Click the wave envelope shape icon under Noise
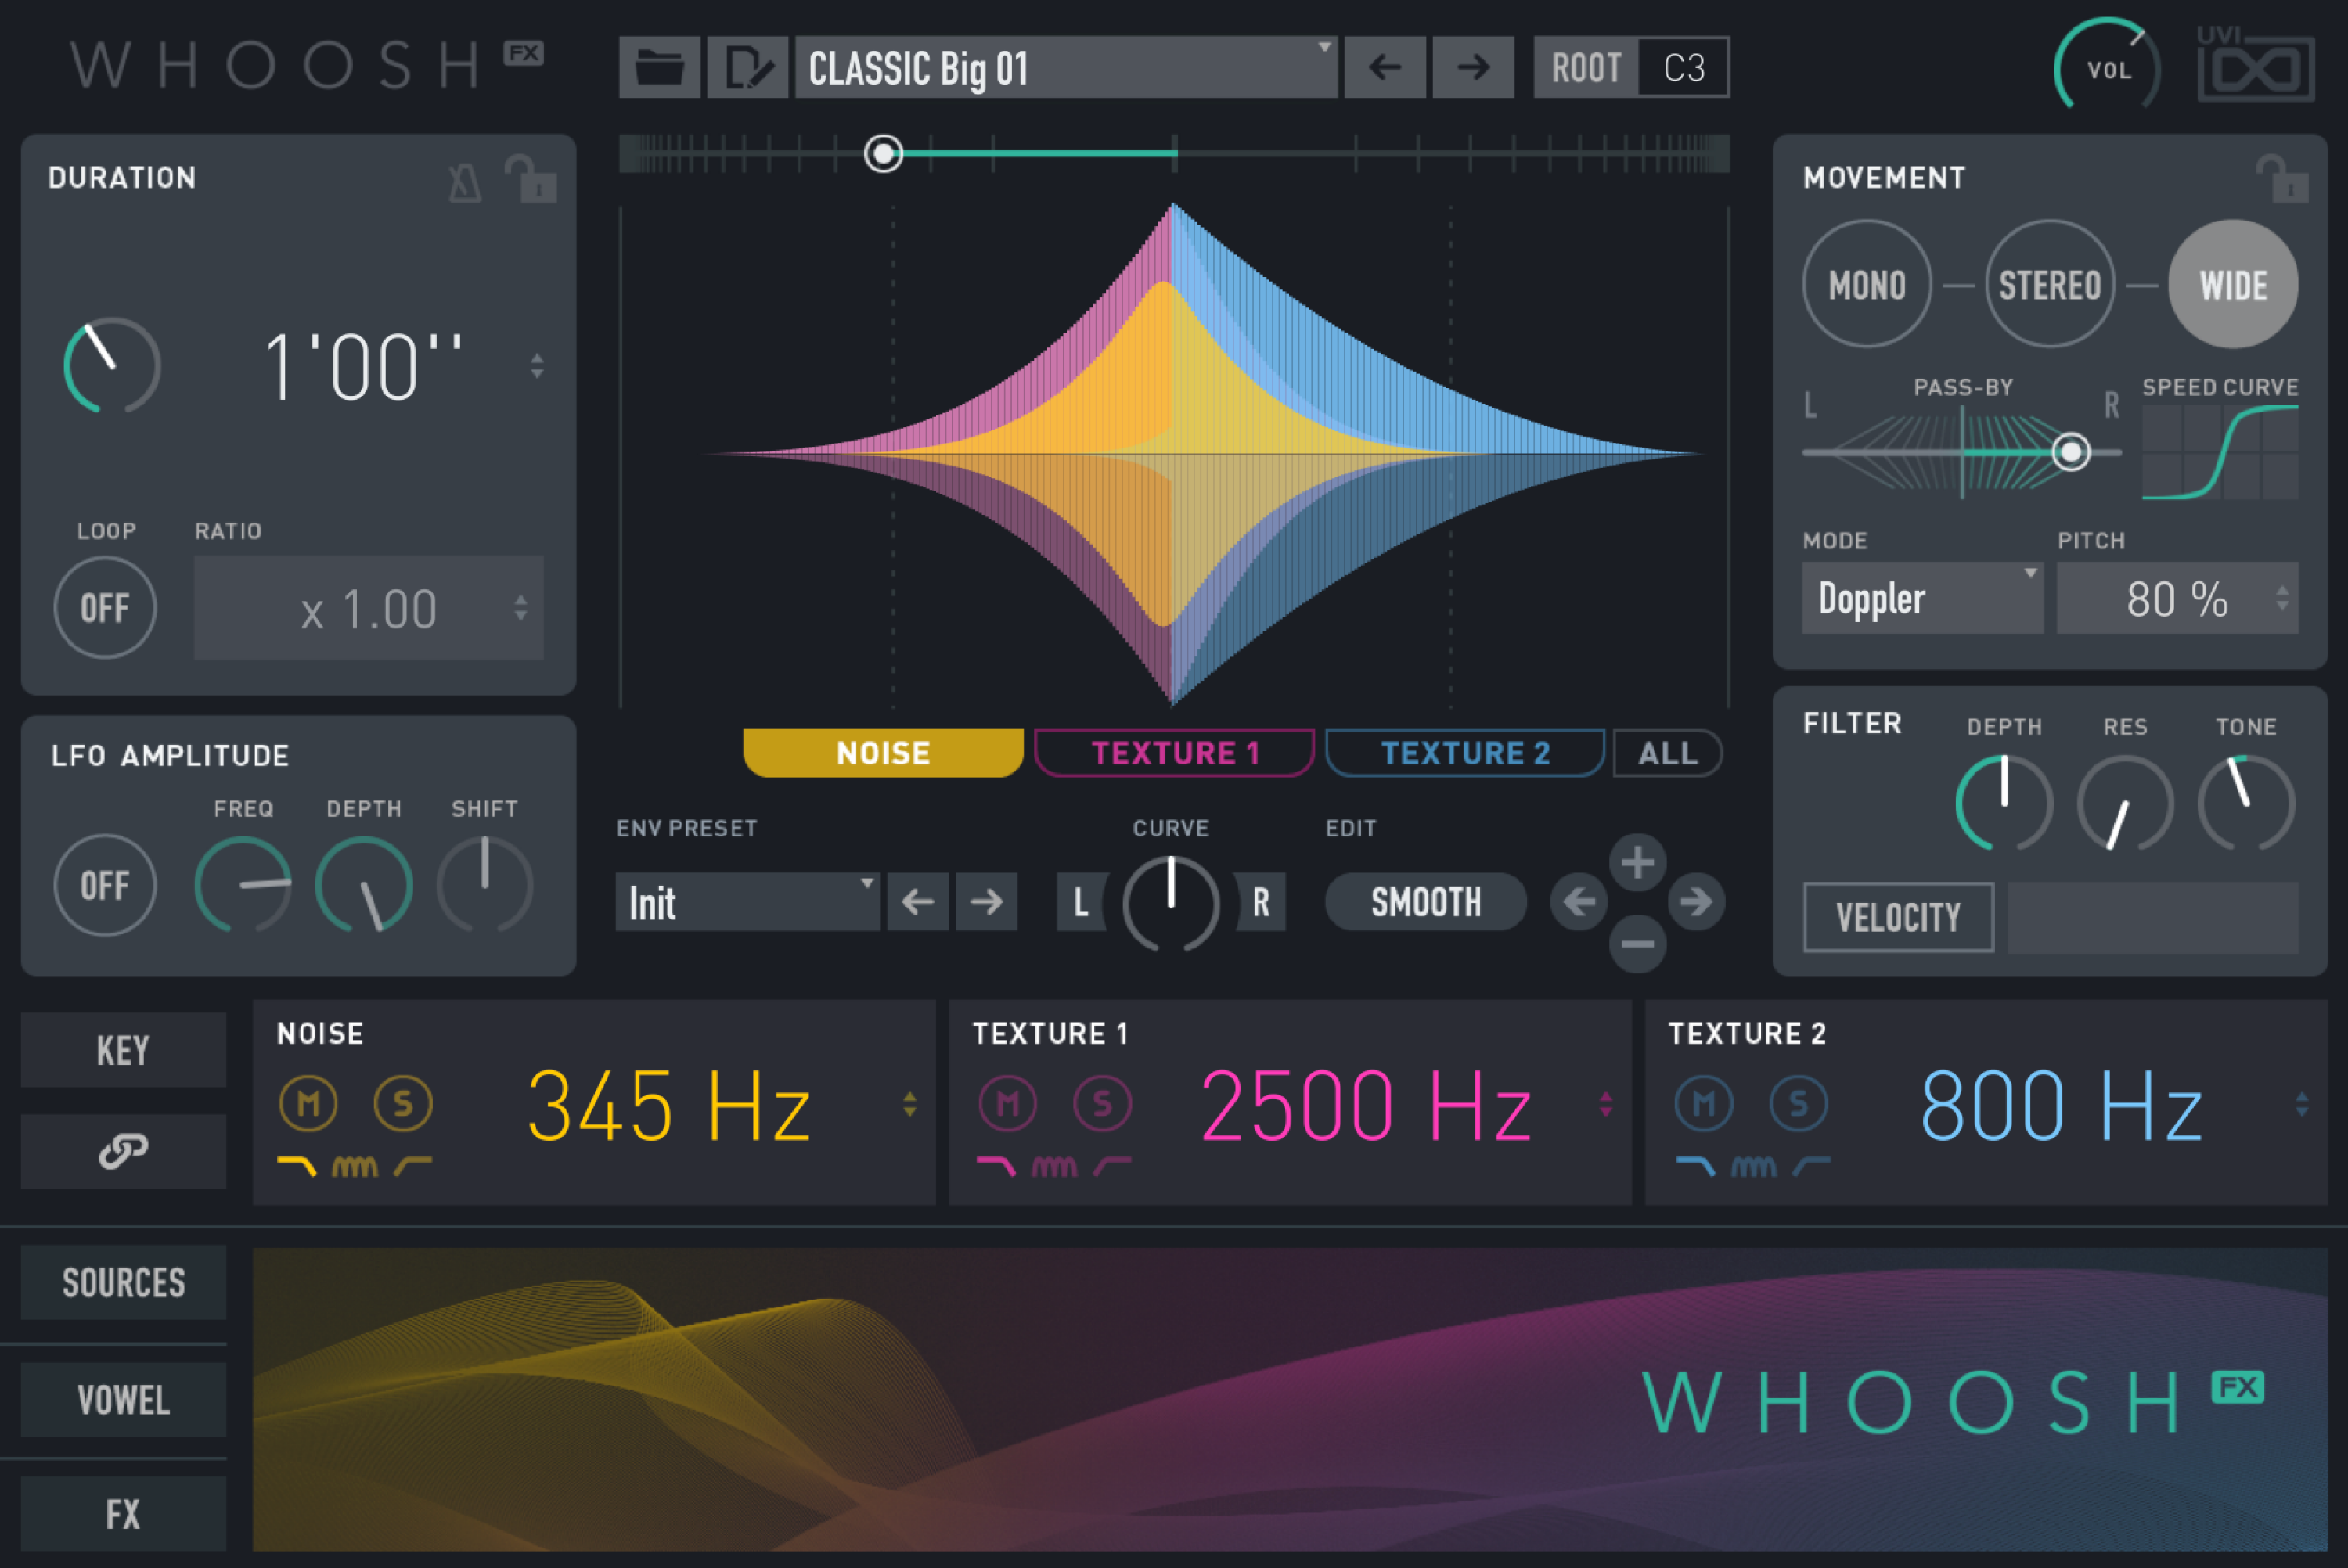The height and width of the screenshot is (1568, 2348). [357, 1165]
